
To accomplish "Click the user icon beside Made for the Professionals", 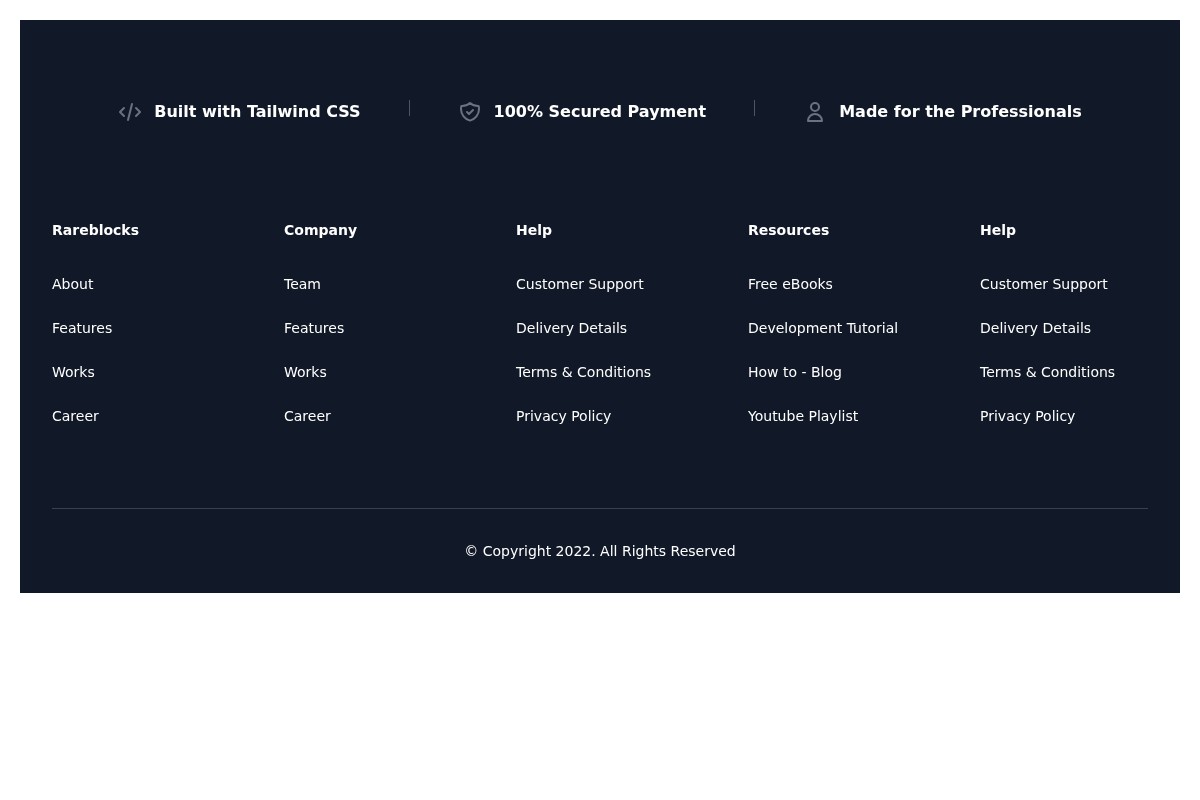I will click(815, 112).
